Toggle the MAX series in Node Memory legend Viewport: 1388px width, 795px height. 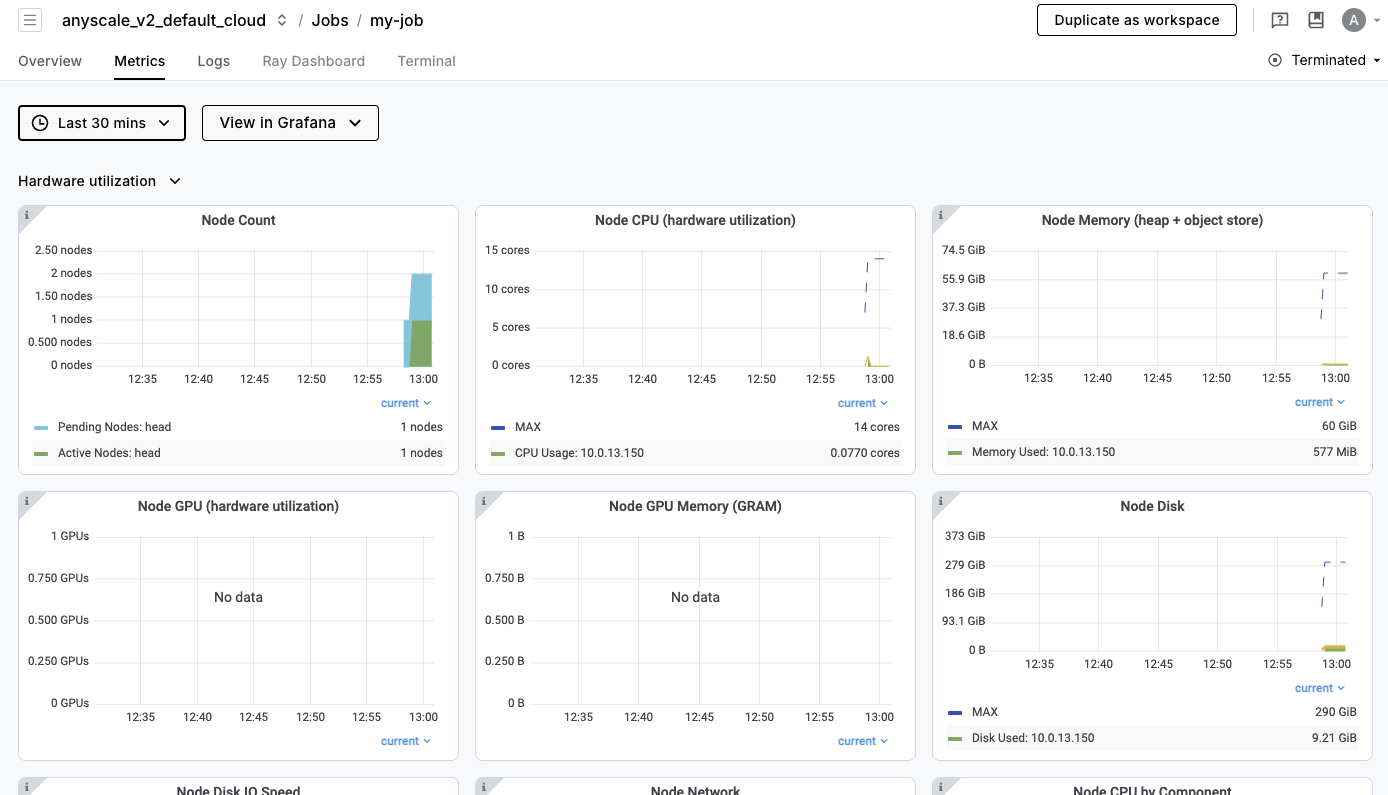(x=985, y=426)
